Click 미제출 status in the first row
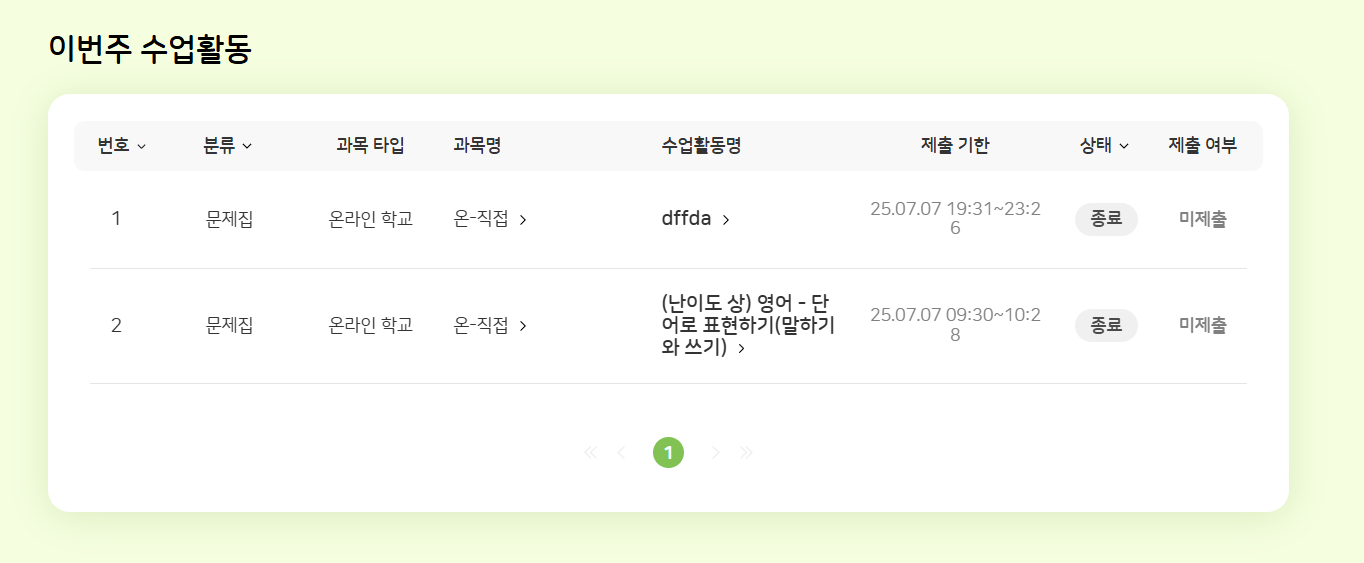The height and width of the screenshot is (563, 1364). tap(1202, 219)
